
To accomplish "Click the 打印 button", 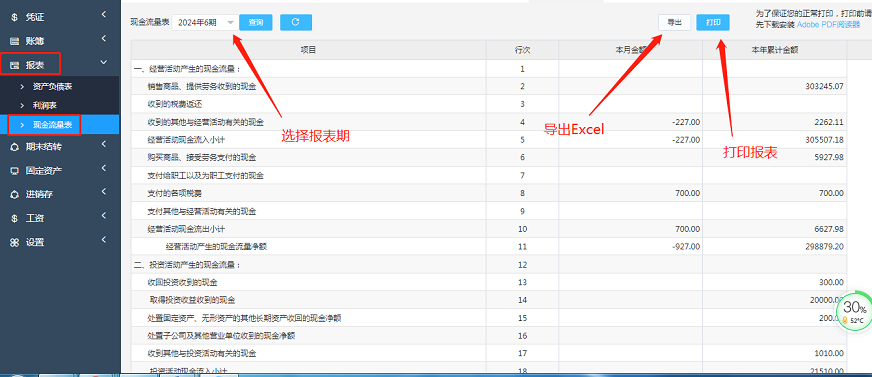I will pos(713,22).
